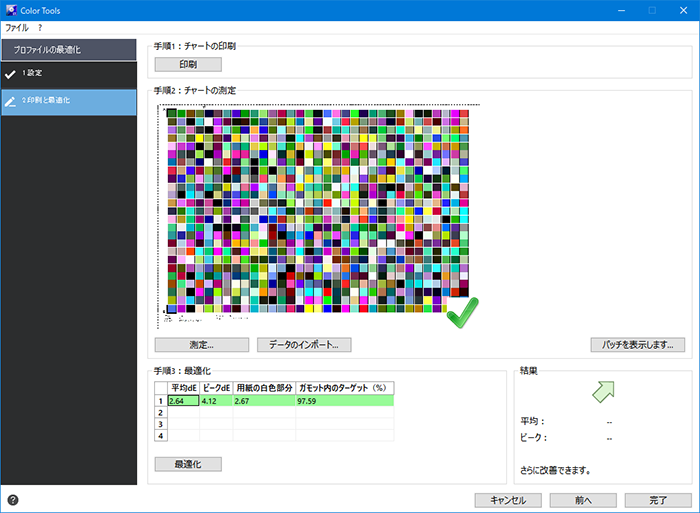Image resolution: width=700 pixels, height=513 pixels.
Task: Select step 2 印刷と最適化 in the sidebar
Action: tap(69, 102)
